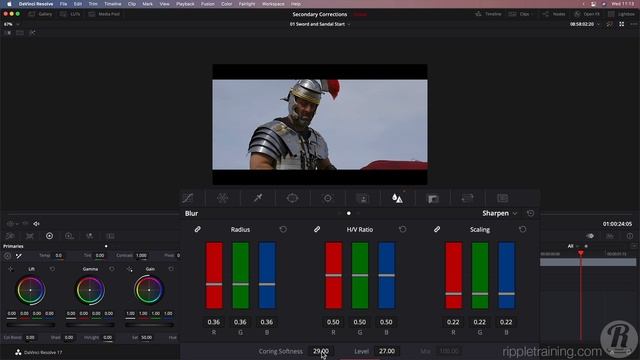Reset the Scaling controls
The width and height of the screenshot is (640, 360).
tap(522, 229)
